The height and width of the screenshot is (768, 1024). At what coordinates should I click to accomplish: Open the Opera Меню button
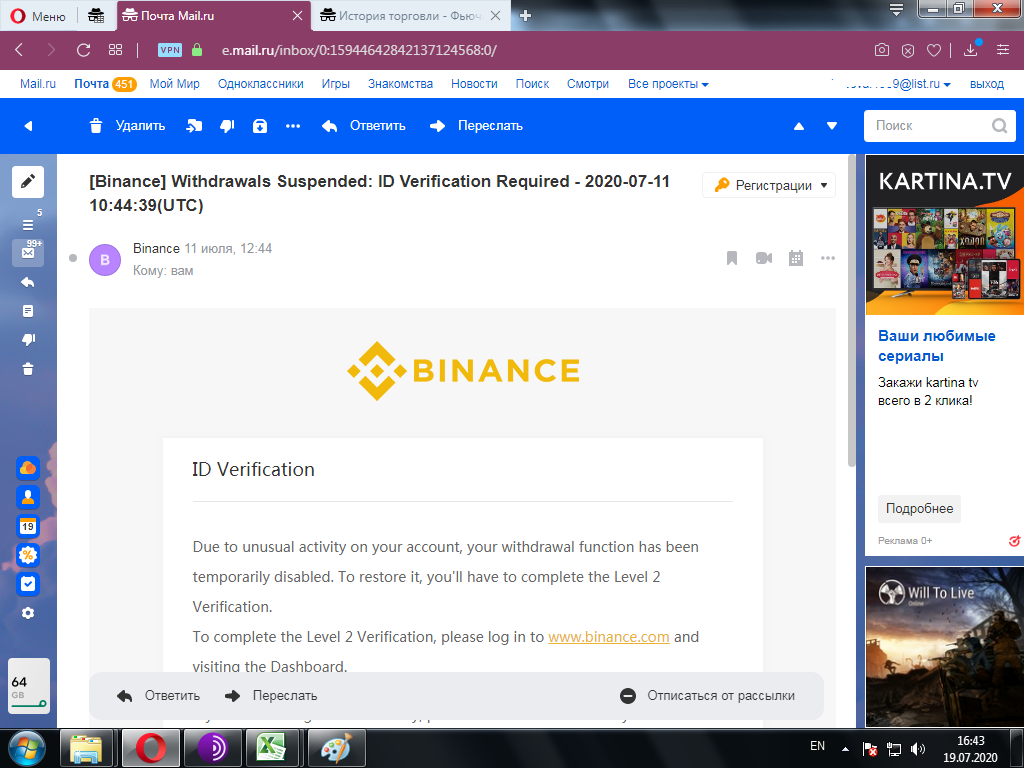(39, 16)
